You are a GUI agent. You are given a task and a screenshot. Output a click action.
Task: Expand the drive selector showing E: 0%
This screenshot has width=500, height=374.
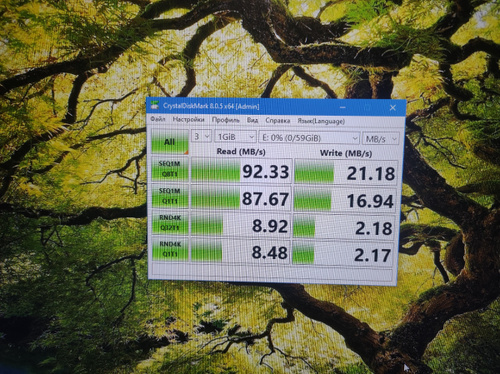[309, 138]
